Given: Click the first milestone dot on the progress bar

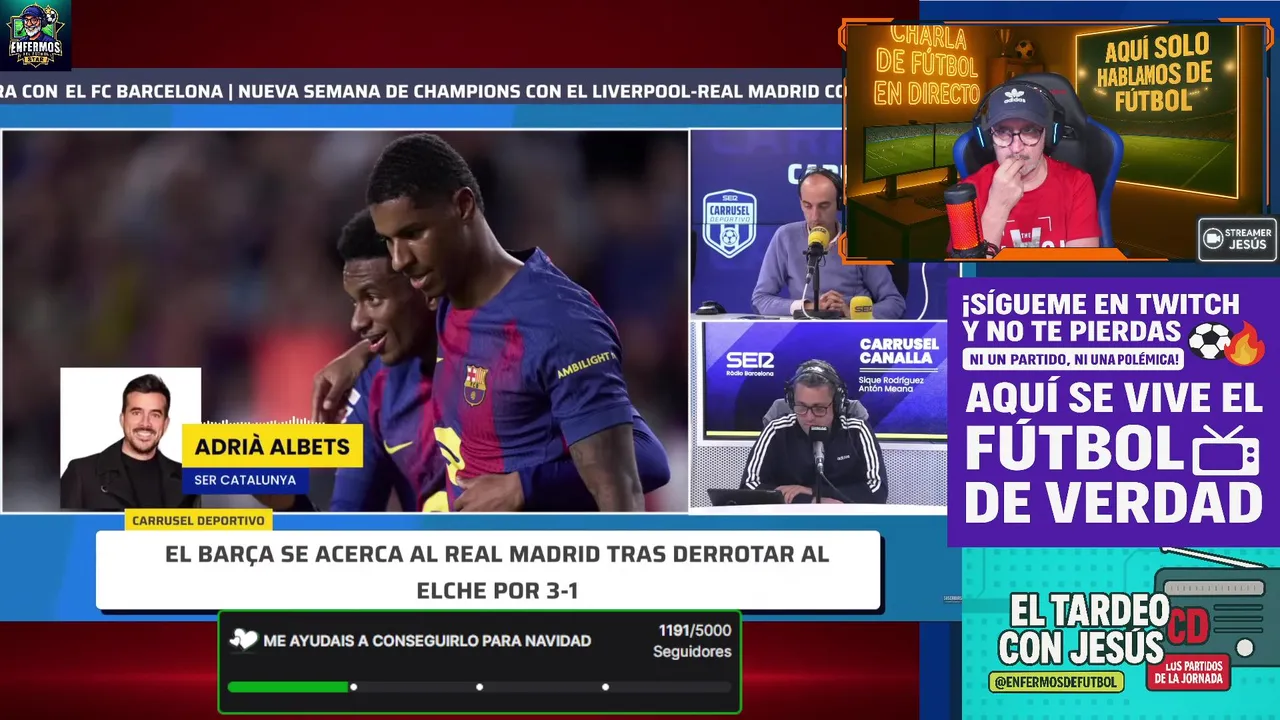Looking at the screenshot, I should [353, 687].
